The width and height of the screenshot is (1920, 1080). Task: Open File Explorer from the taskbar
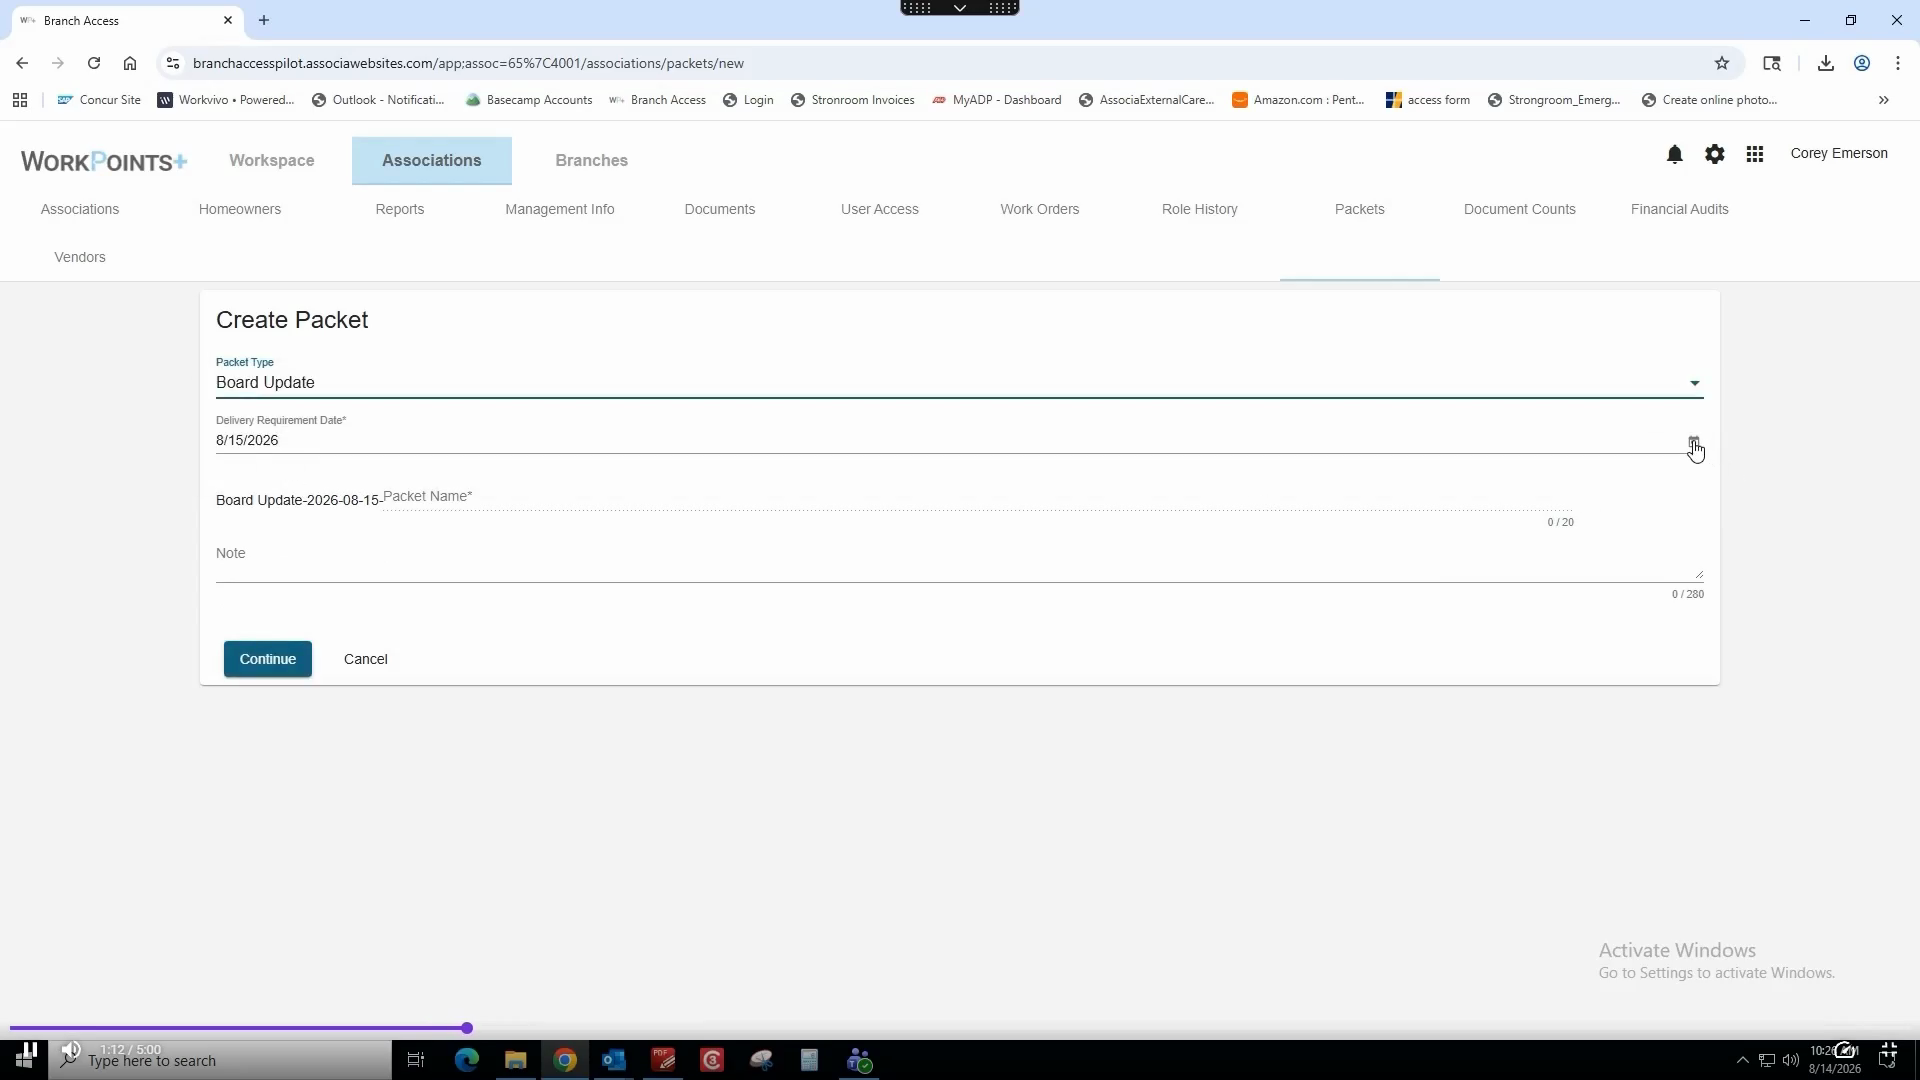point(516,1060)
